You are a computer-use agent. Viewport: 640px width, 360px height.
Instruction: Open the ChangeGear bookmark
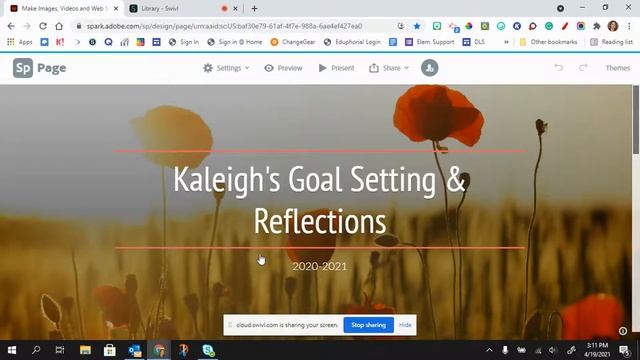[293, 42]
